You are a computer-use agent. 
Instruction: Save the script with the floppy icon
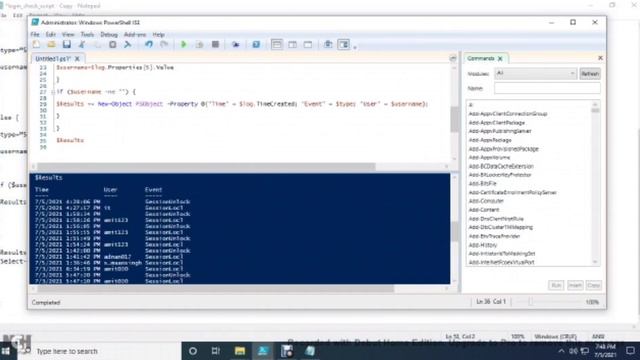click(x=67, y=44)
